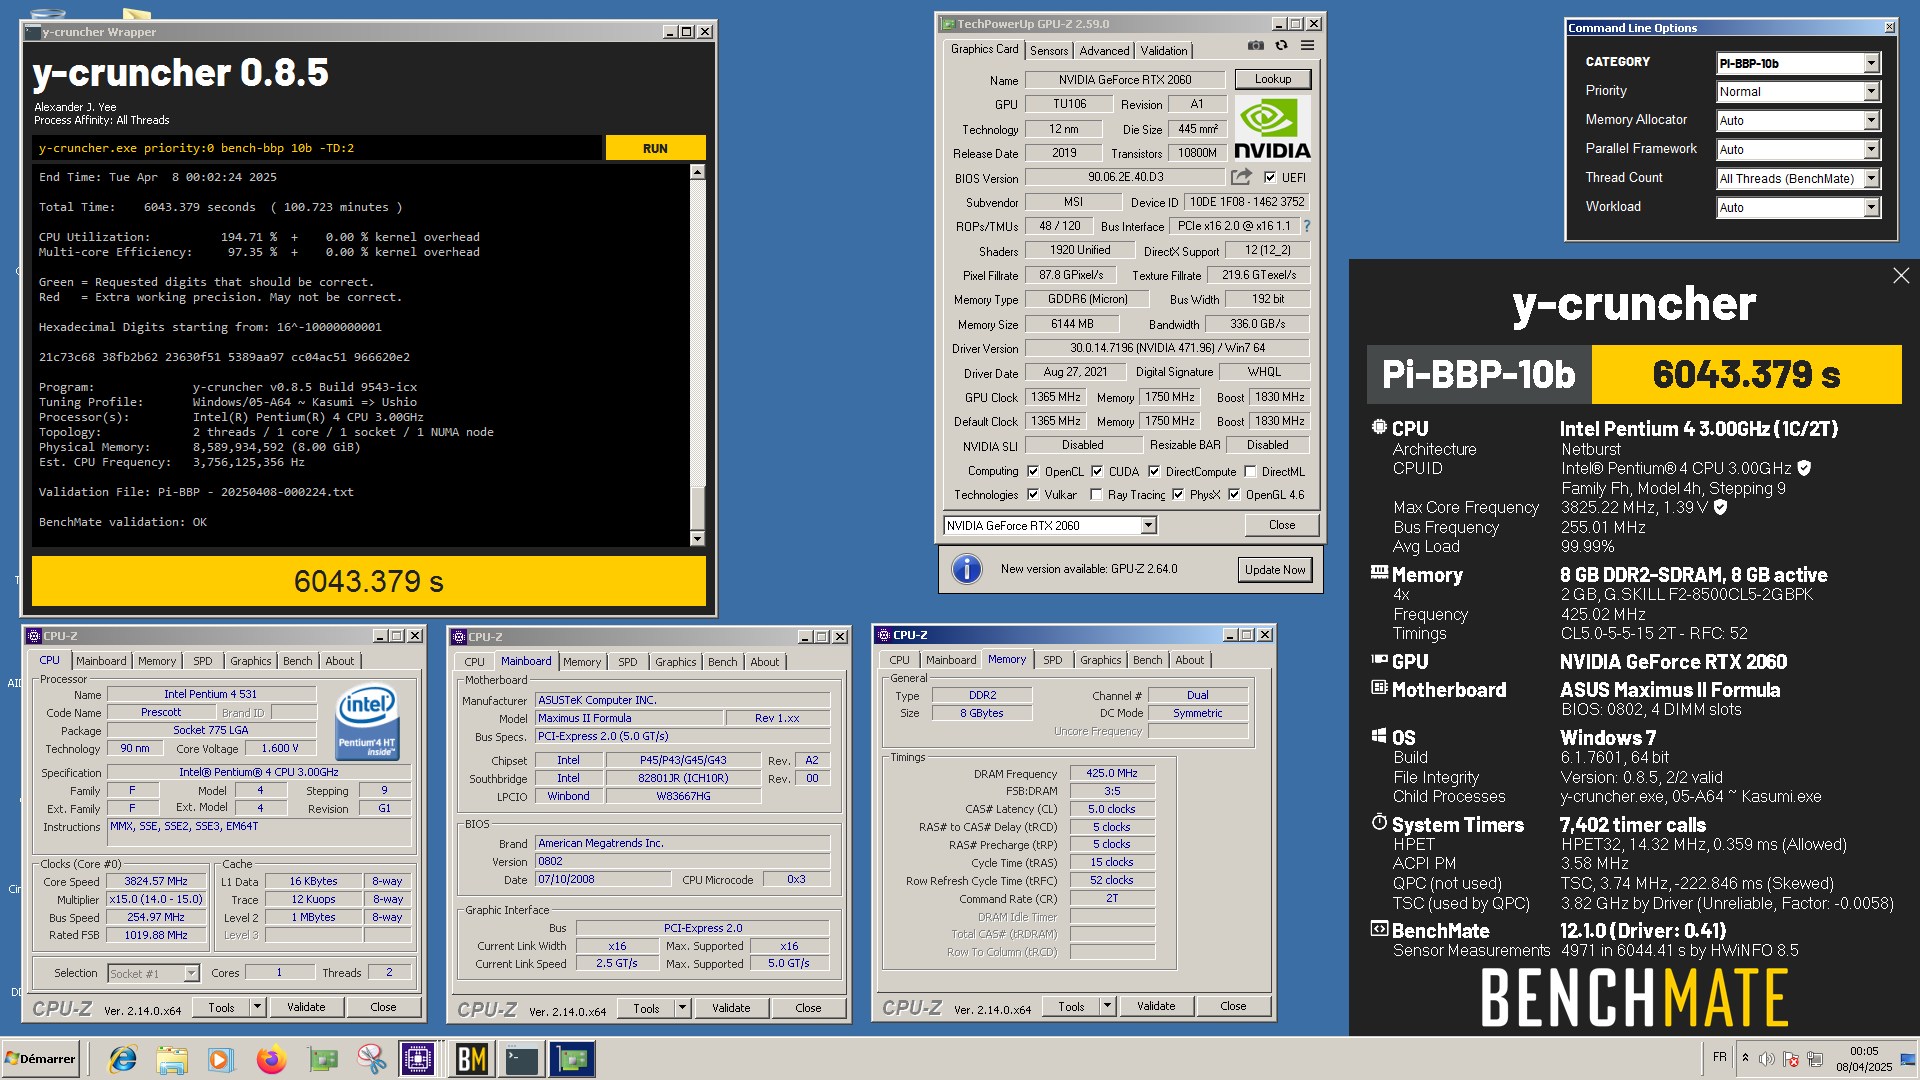Click the Intel Pentium 4 HT logo
The image size is (1920, 1080).
coord(367,721)
